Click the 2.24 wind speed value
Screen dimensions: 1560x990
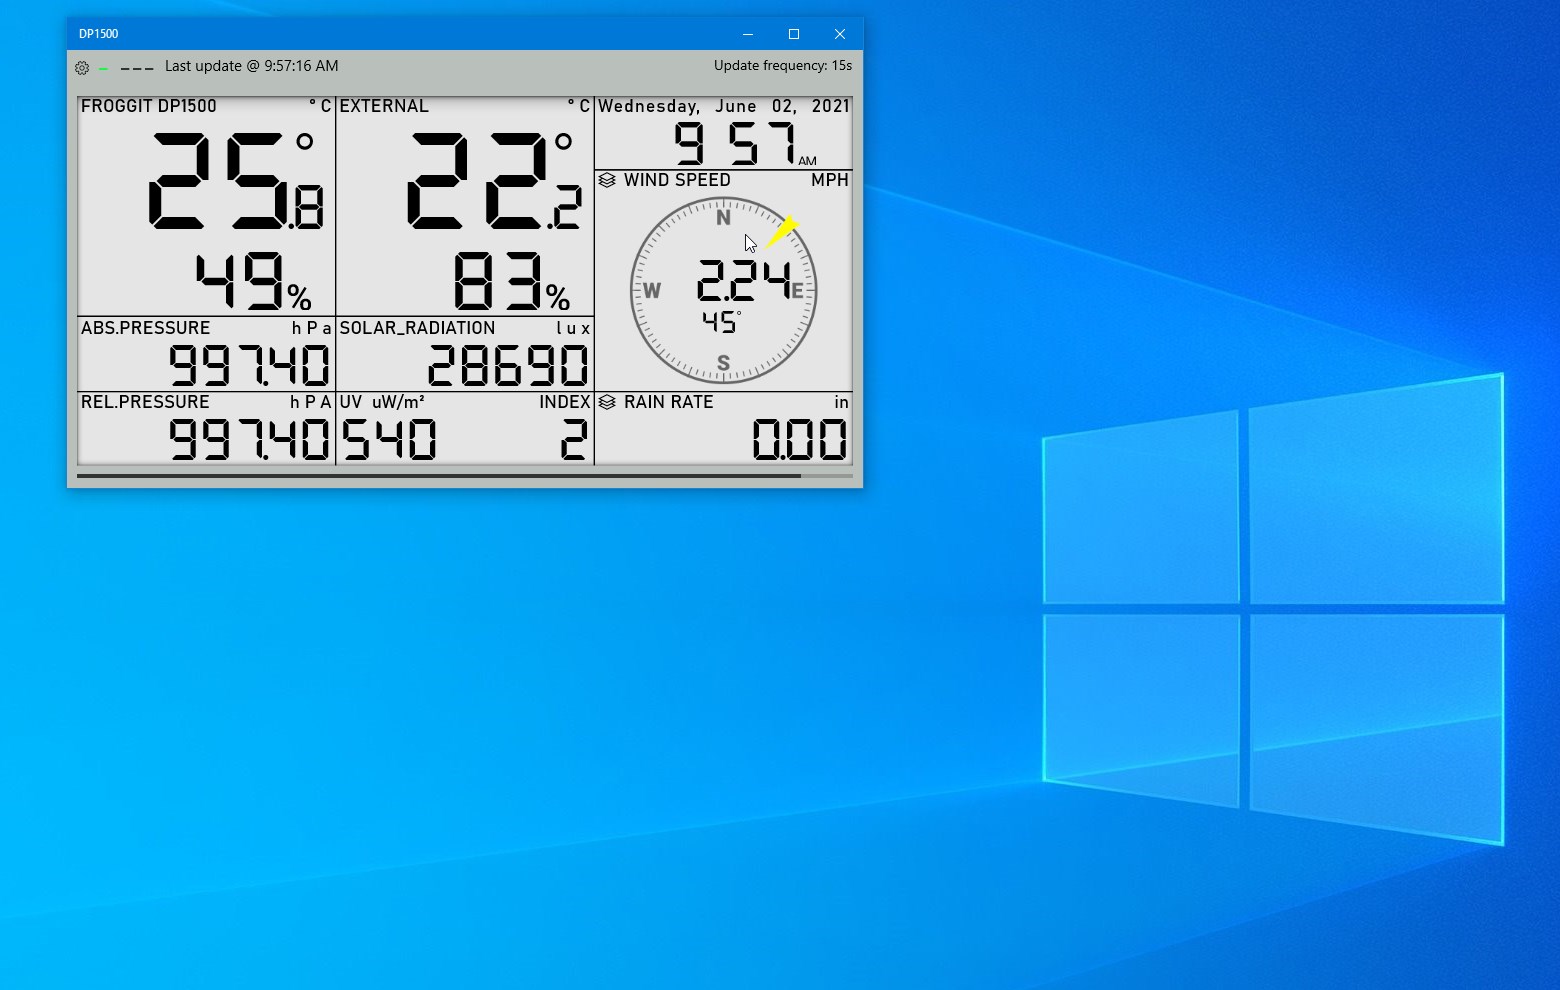pyautogui.click(x=744, y=281)
